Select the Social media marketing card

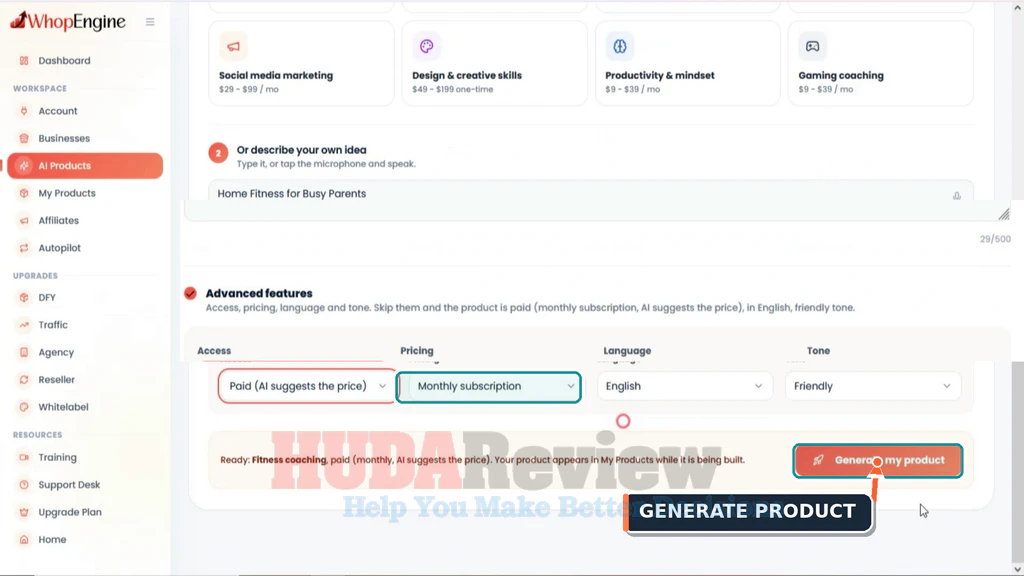click(301, 63)
